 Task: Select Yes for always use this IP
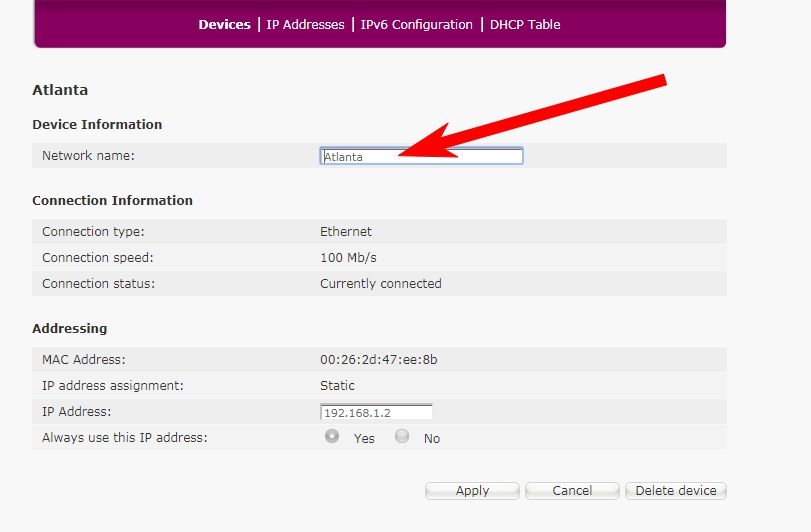click(x=332, y=437)
